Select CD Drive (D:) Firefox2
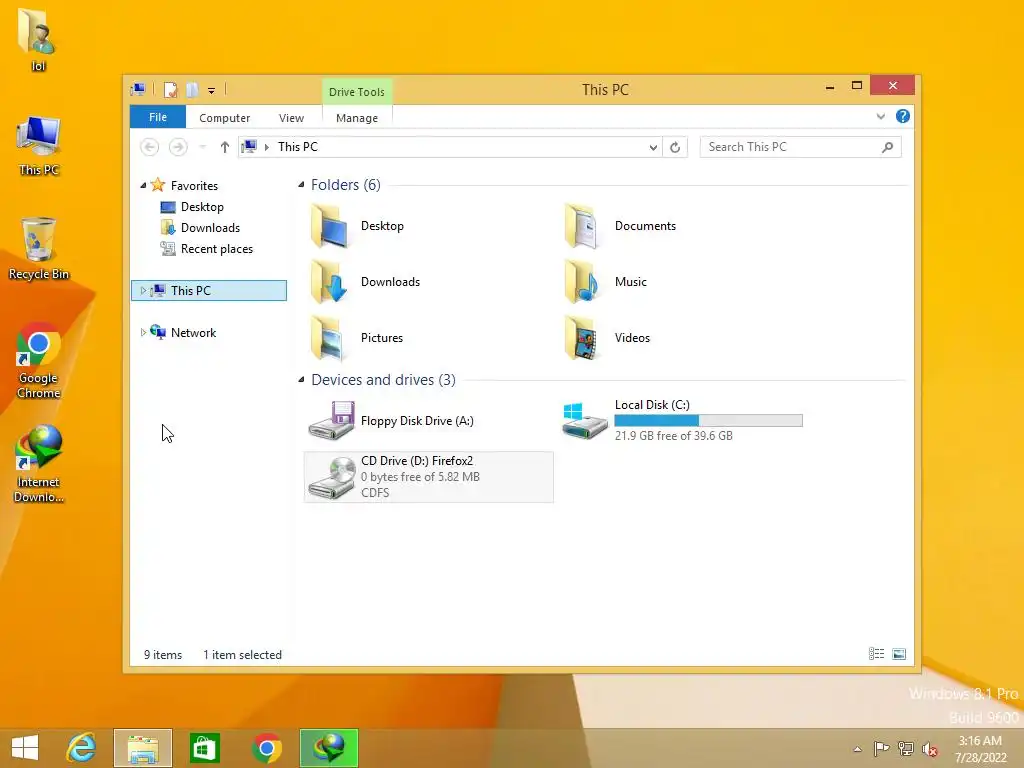Screen dimensions: 1024x768 (428, 477)
